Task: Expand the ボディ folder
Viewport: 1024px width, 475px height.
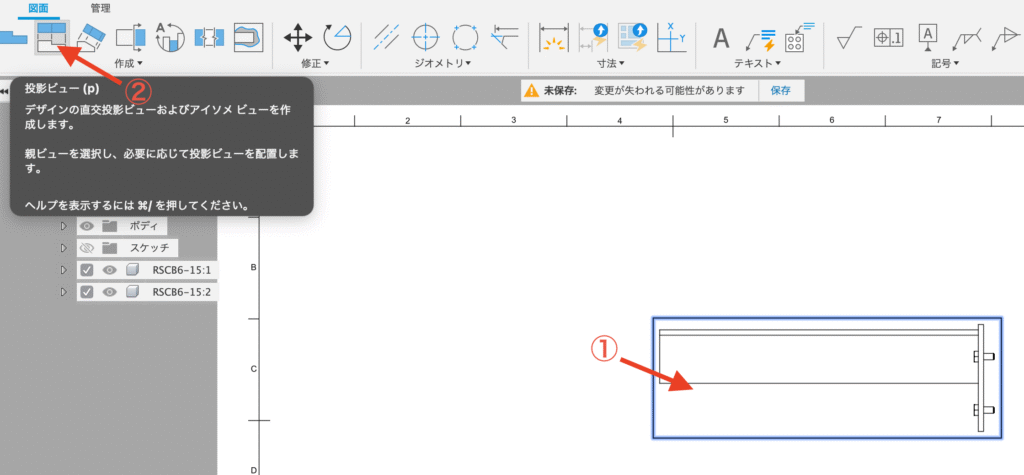Action: point(63,226)
